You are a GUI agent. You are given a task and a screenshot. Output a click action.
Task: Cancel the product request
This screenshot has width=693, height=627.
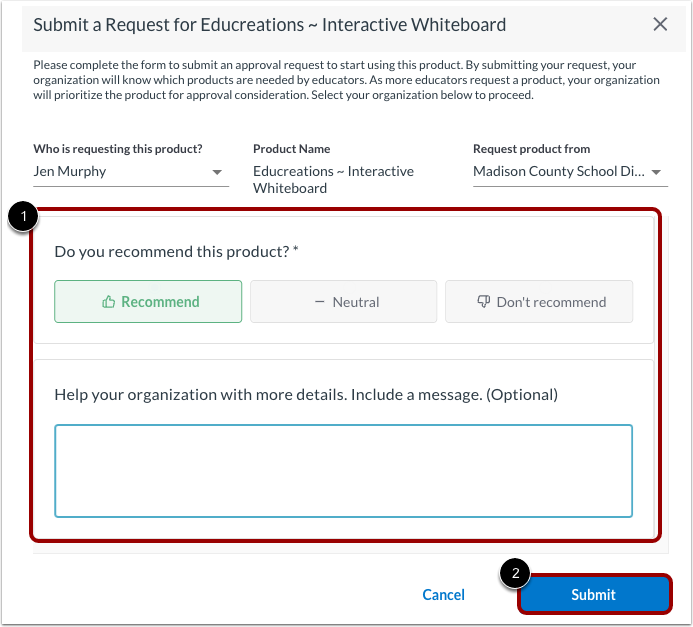coord(443,595)
